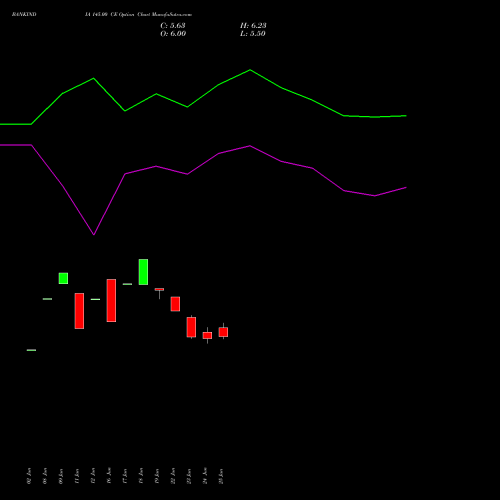Select the 22 Jun date label

(x=173, y=476)
